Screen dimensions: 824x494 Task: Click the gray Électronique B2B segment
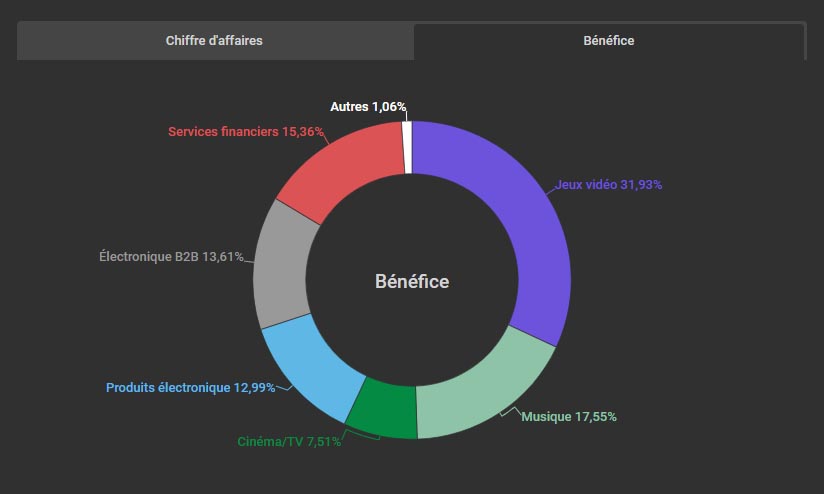pos(281,265)
